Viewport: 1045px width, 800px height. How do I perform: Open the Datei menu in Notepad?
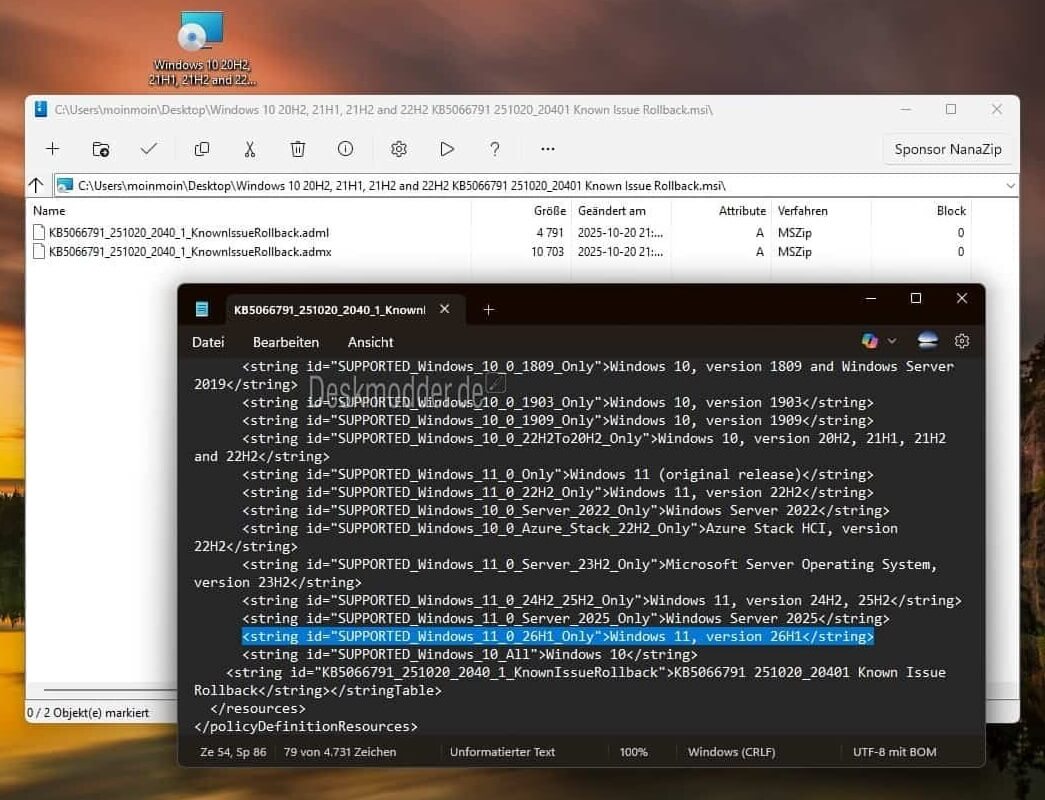click(x=207, y=341)
